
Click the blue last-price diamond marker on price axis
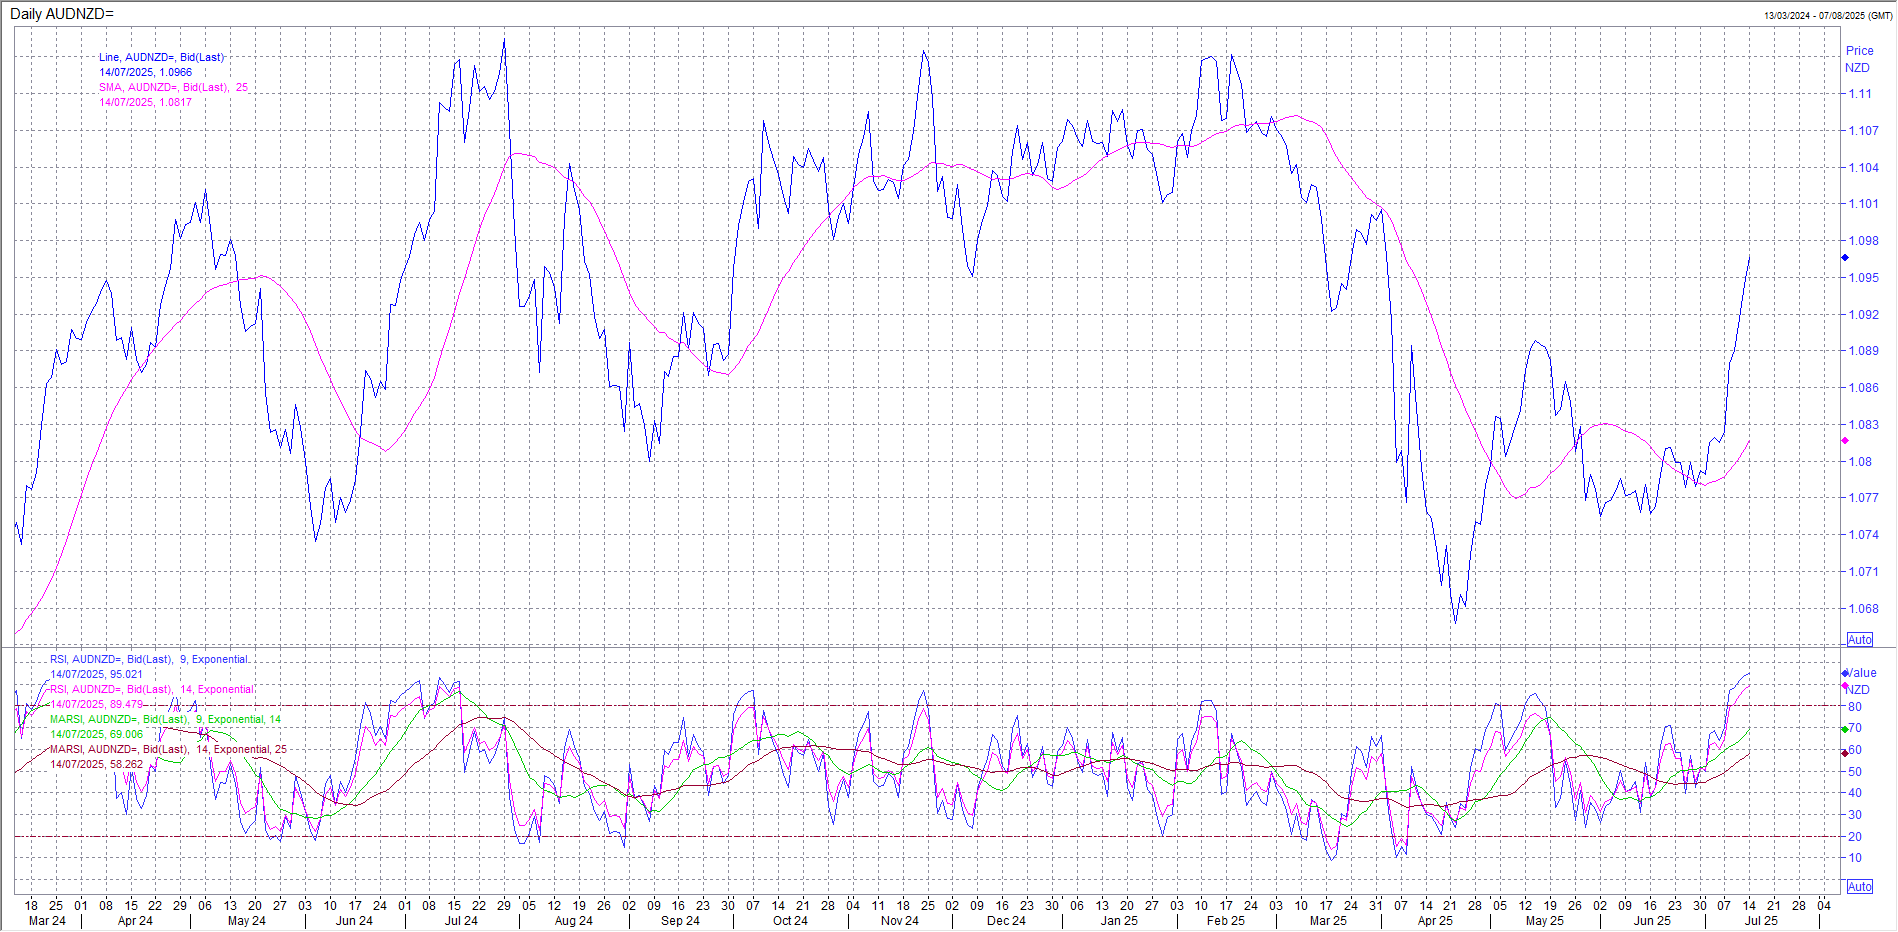click(x=1845, y=258)
